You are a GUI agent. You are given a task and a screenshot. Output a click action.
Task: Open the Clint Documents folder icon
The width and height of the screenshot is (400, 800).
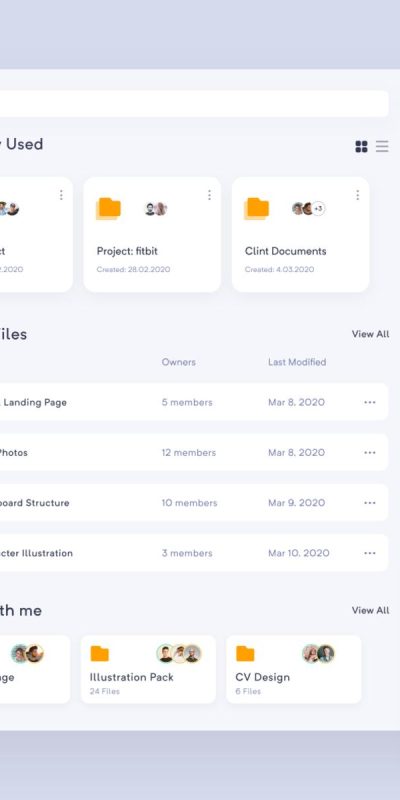(257, 208)
